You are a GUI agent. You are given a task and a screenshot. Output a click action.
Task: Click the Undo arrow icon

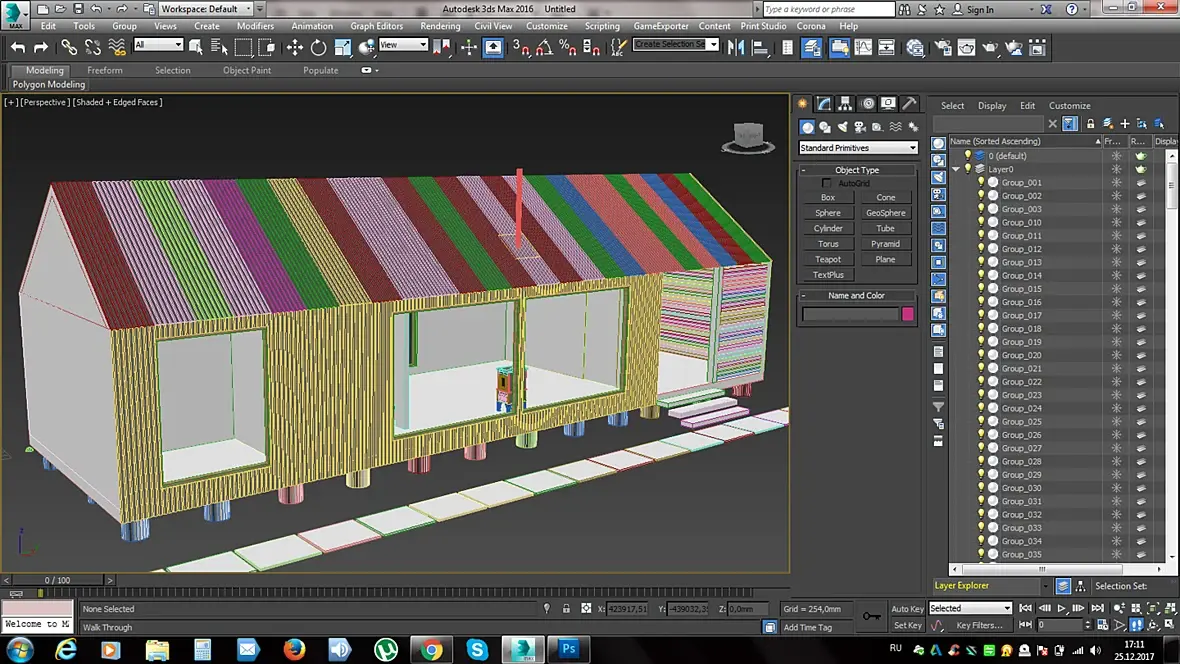tap(18, 47)
